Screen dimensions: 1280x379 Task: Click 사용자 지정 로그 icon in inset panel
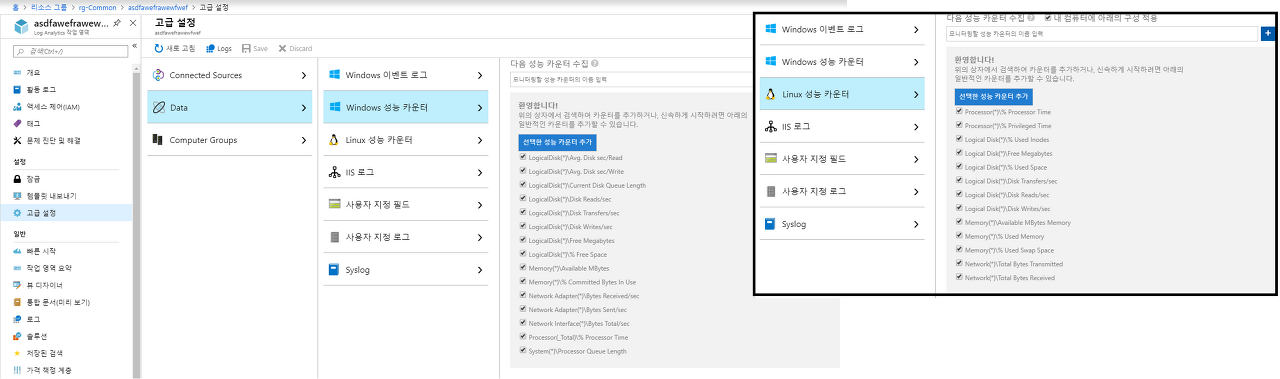tap(770, 191)
